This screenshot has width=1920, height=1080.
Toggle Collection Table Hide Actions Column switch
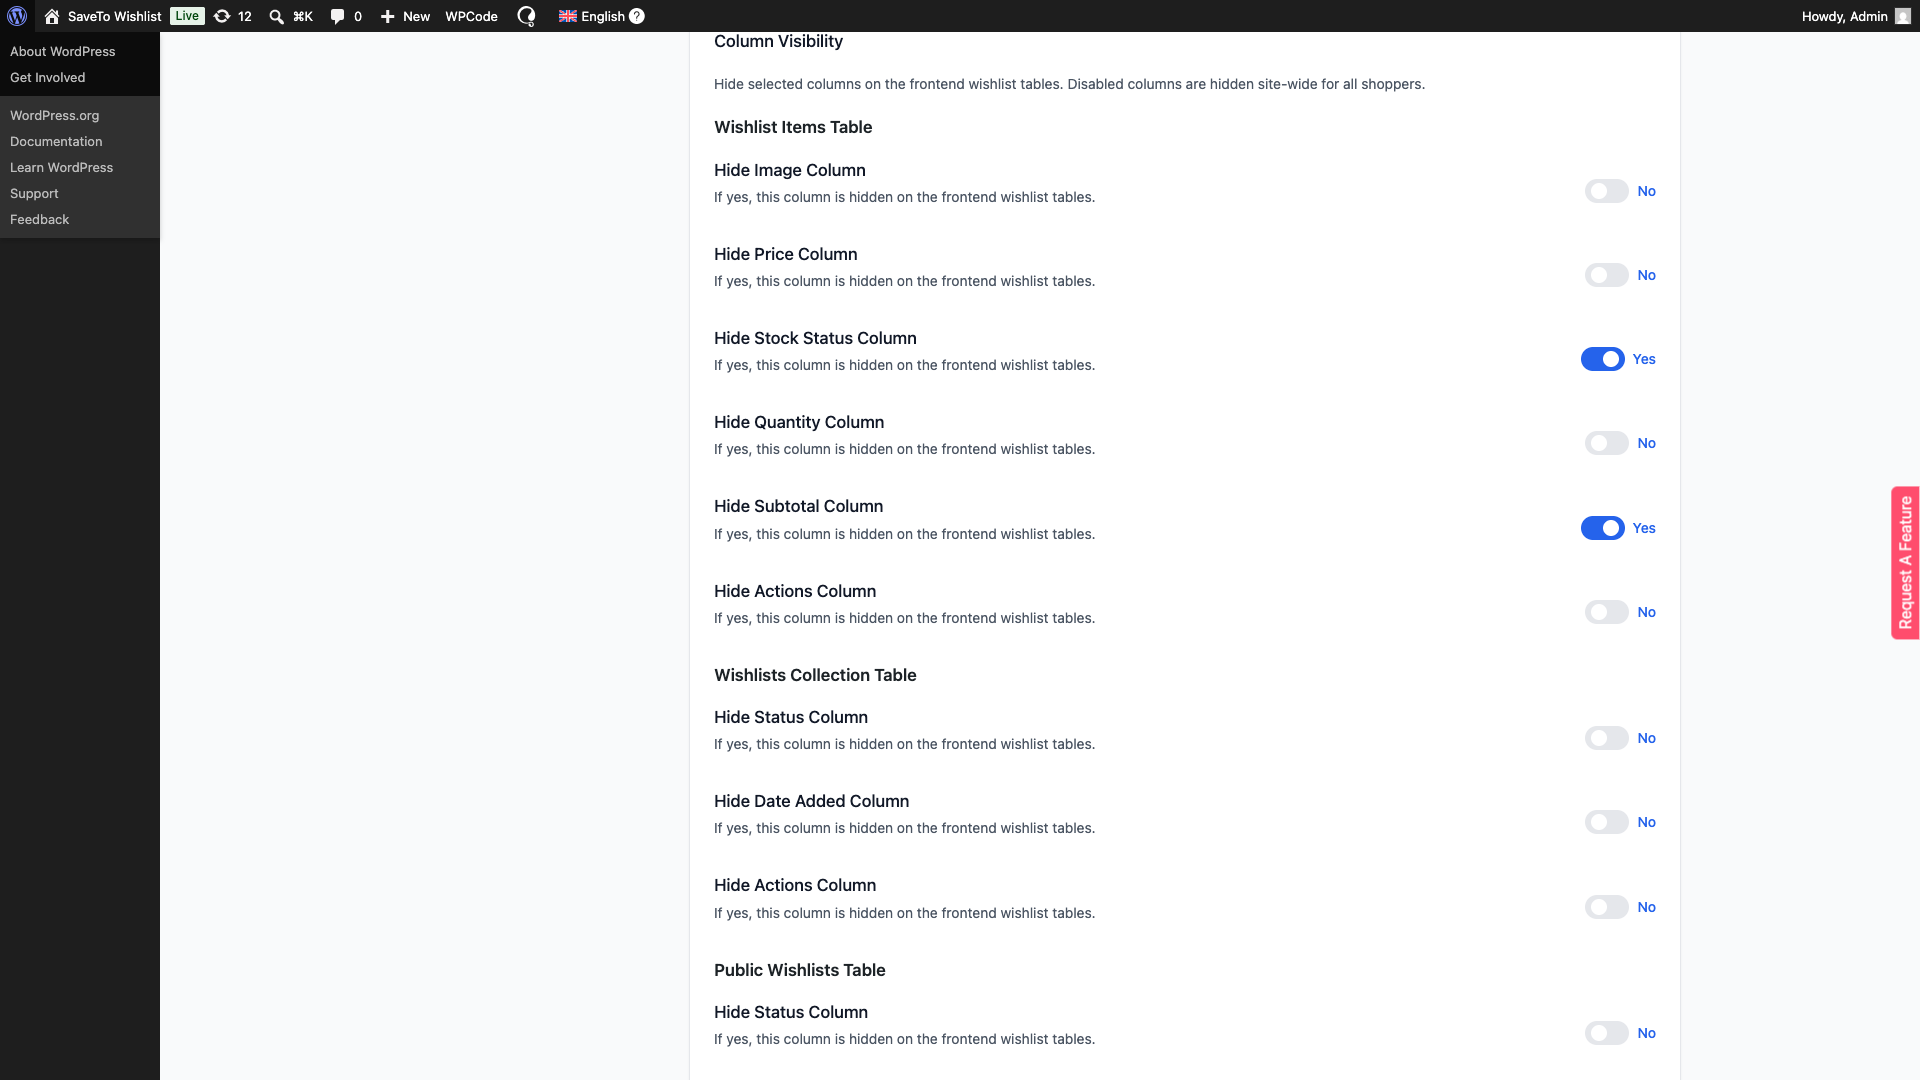pos(1607,907)
